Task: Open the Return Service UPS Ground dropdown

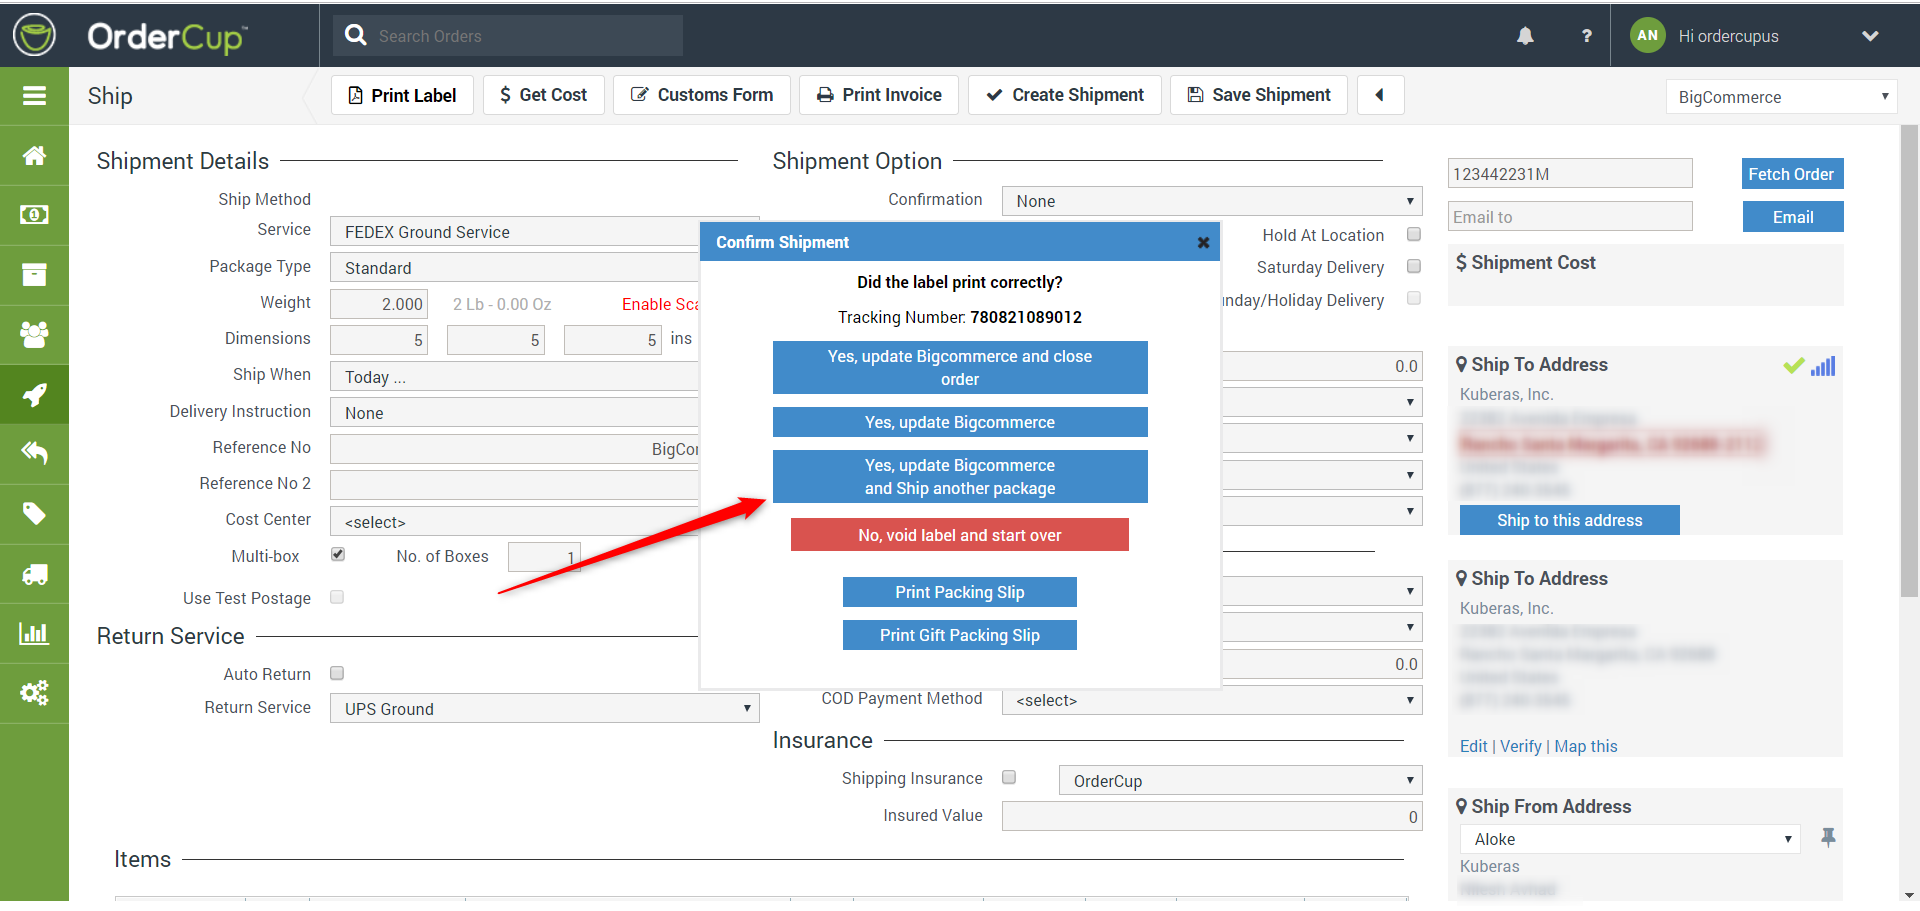Action: 545,708
